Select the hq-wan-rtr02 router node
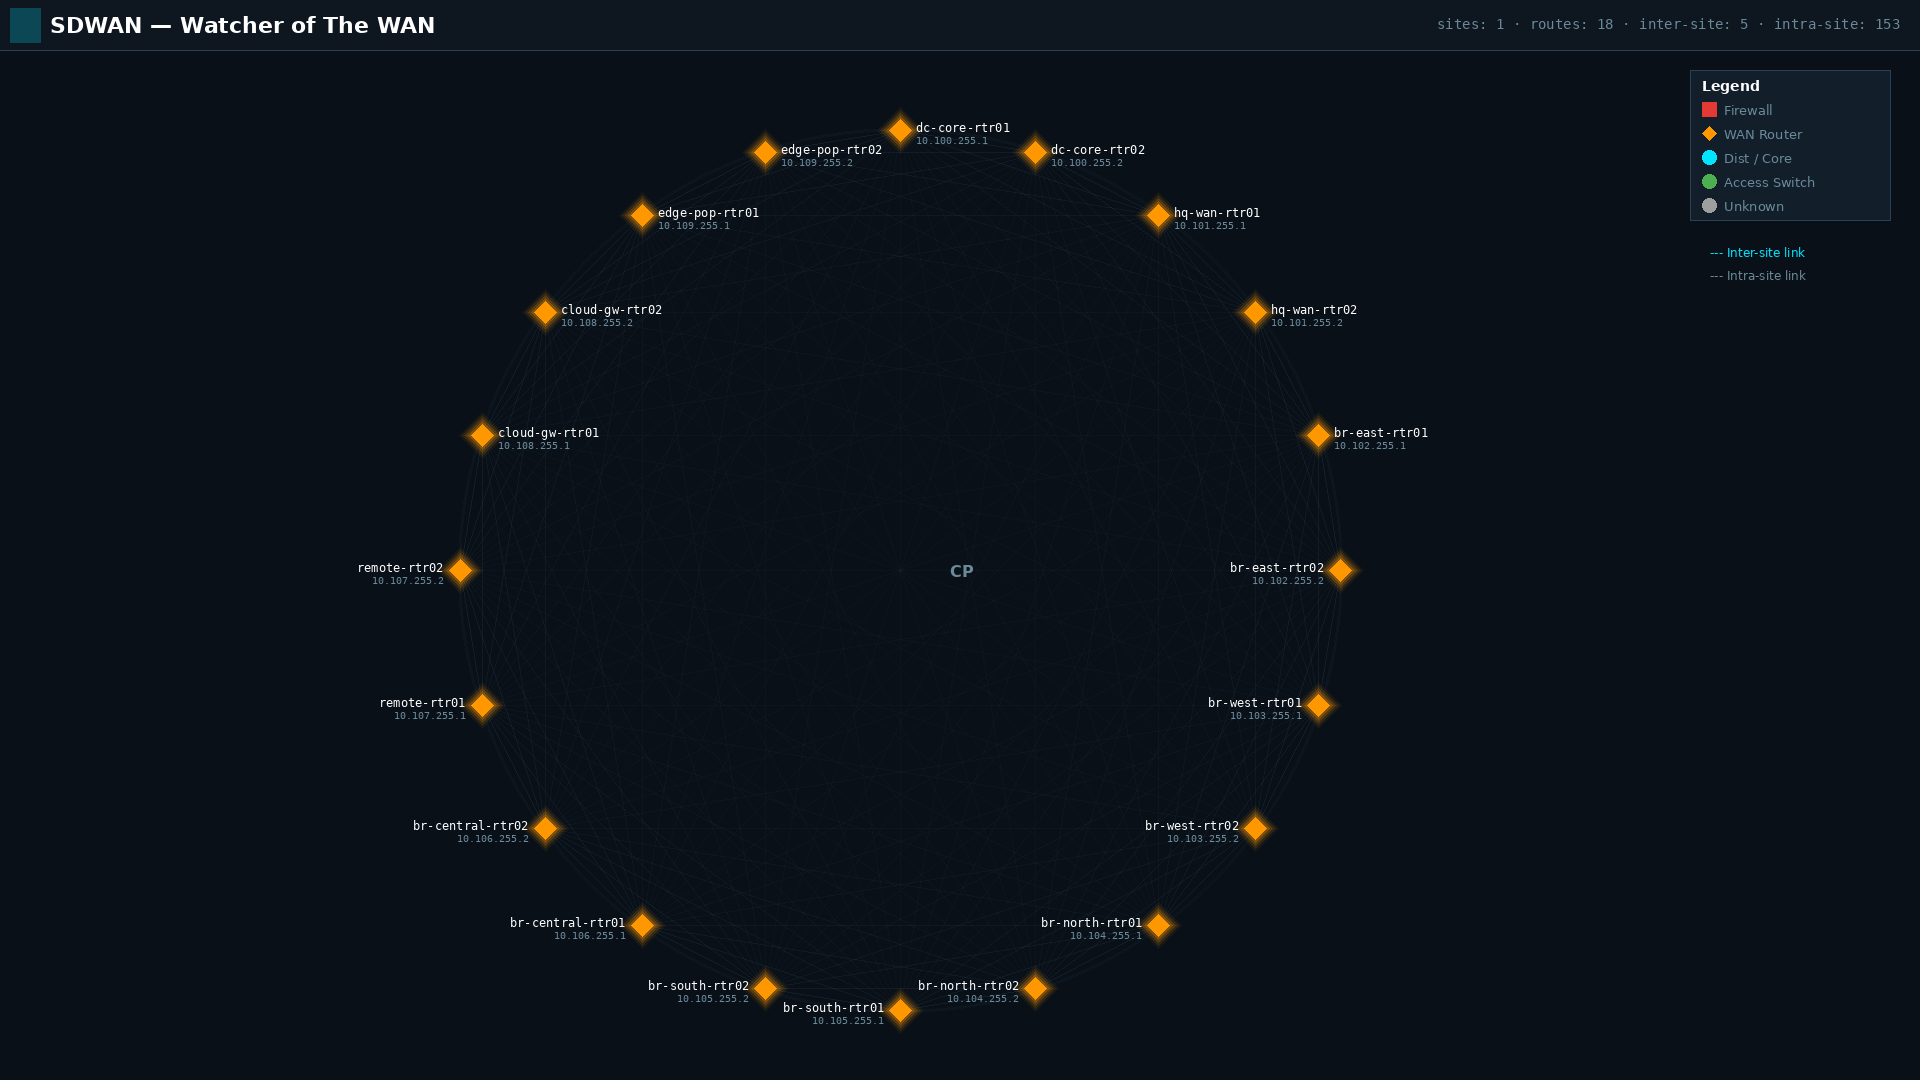 pos(1255,312)
